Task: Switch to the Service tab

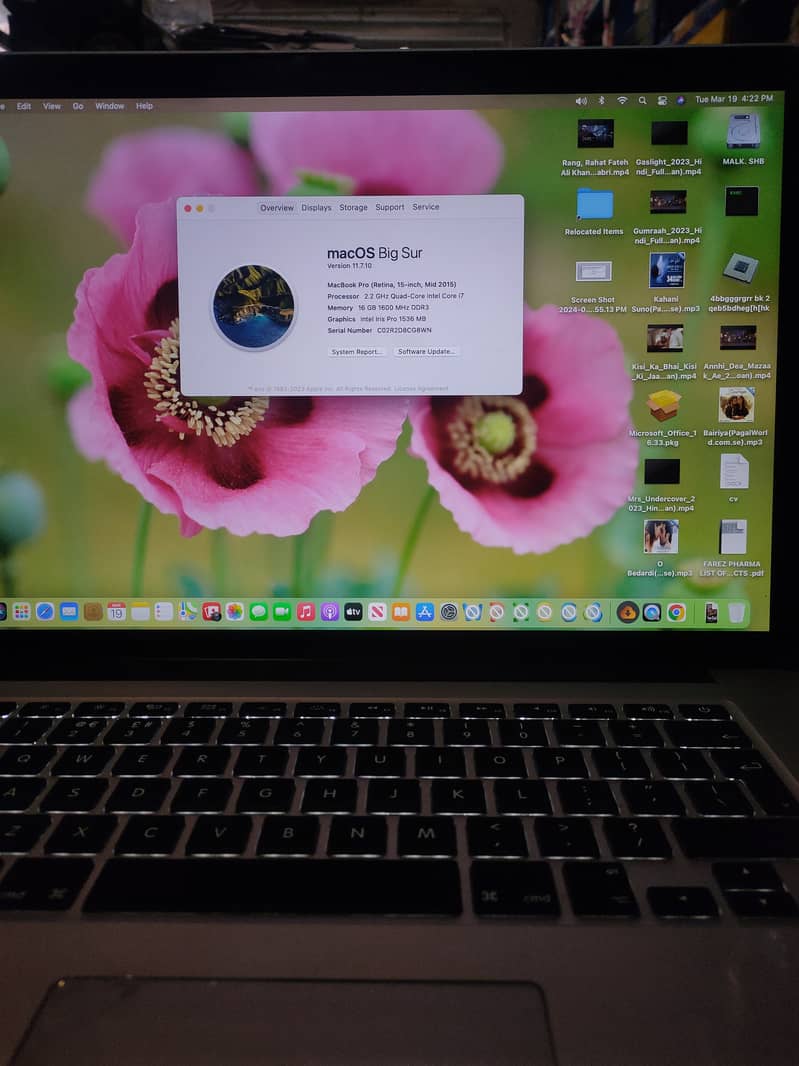Action: [x=426, y=207]
